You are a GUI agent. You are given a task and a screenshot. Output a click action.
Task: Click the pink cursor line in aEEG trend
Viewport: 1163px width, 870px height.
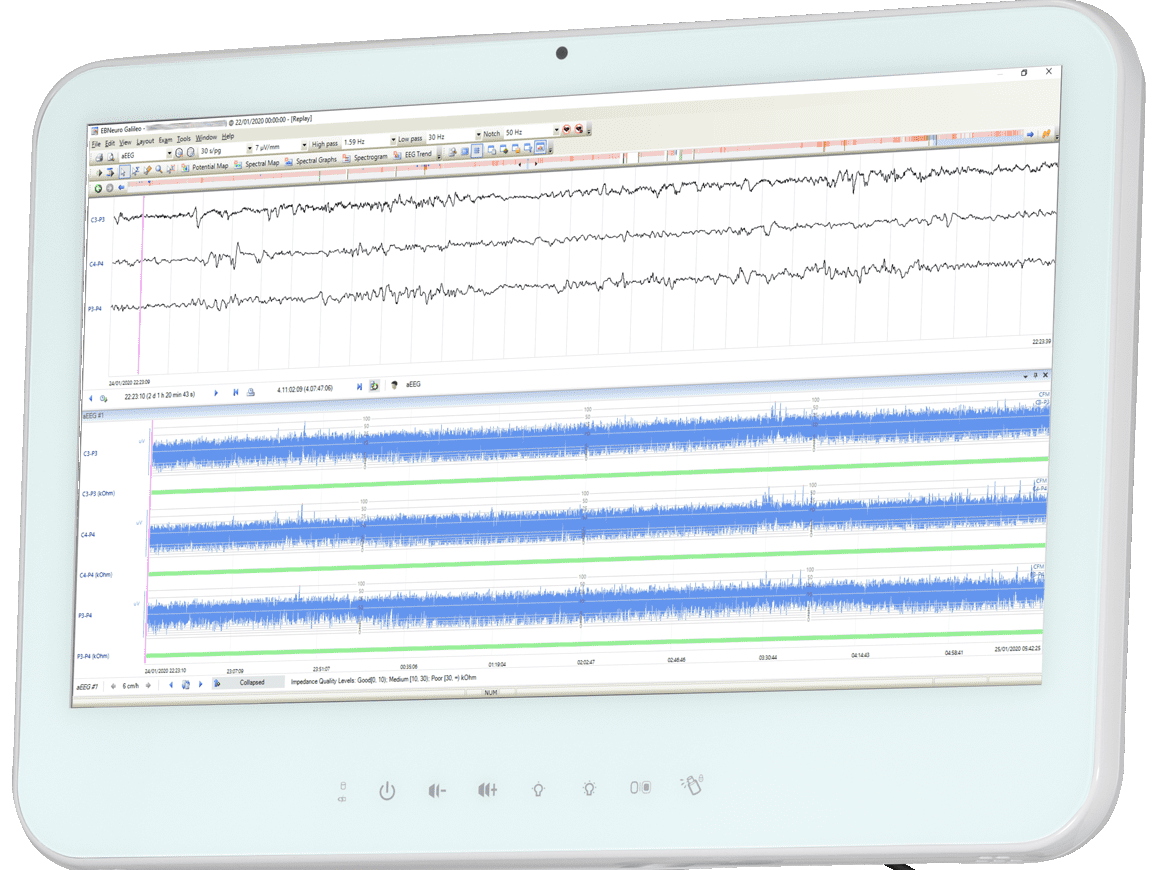coord(148,540)
